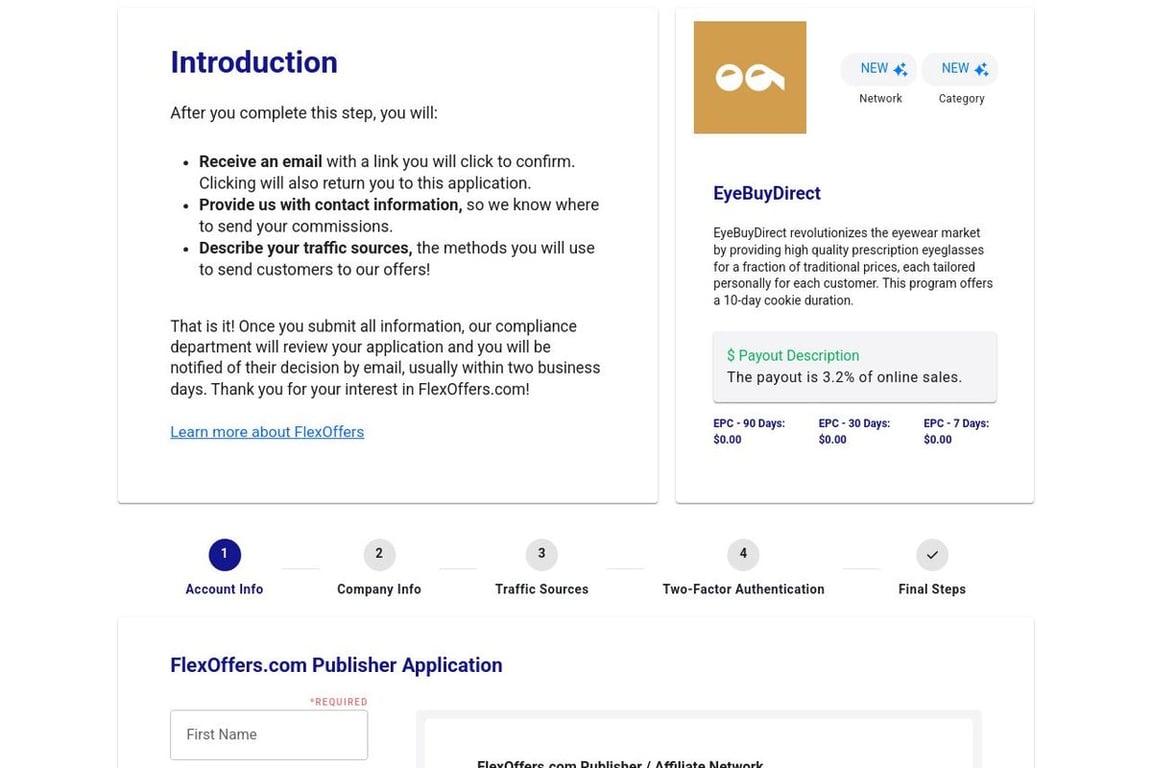
Task: Focus the First Name input field
Action: tap(269, 735)
